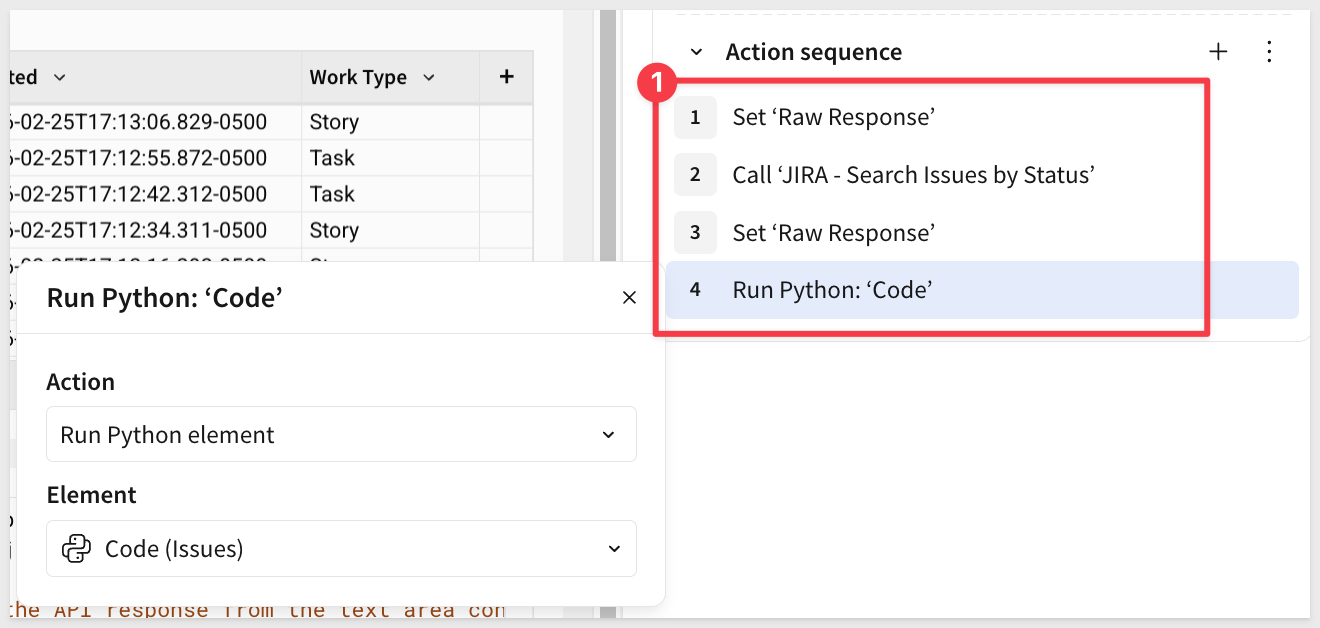This screenshot has width=1320, height=628.
Task: Click the timestamp cell ending 17:13:06.829-0500
Action: click(150, 122)
